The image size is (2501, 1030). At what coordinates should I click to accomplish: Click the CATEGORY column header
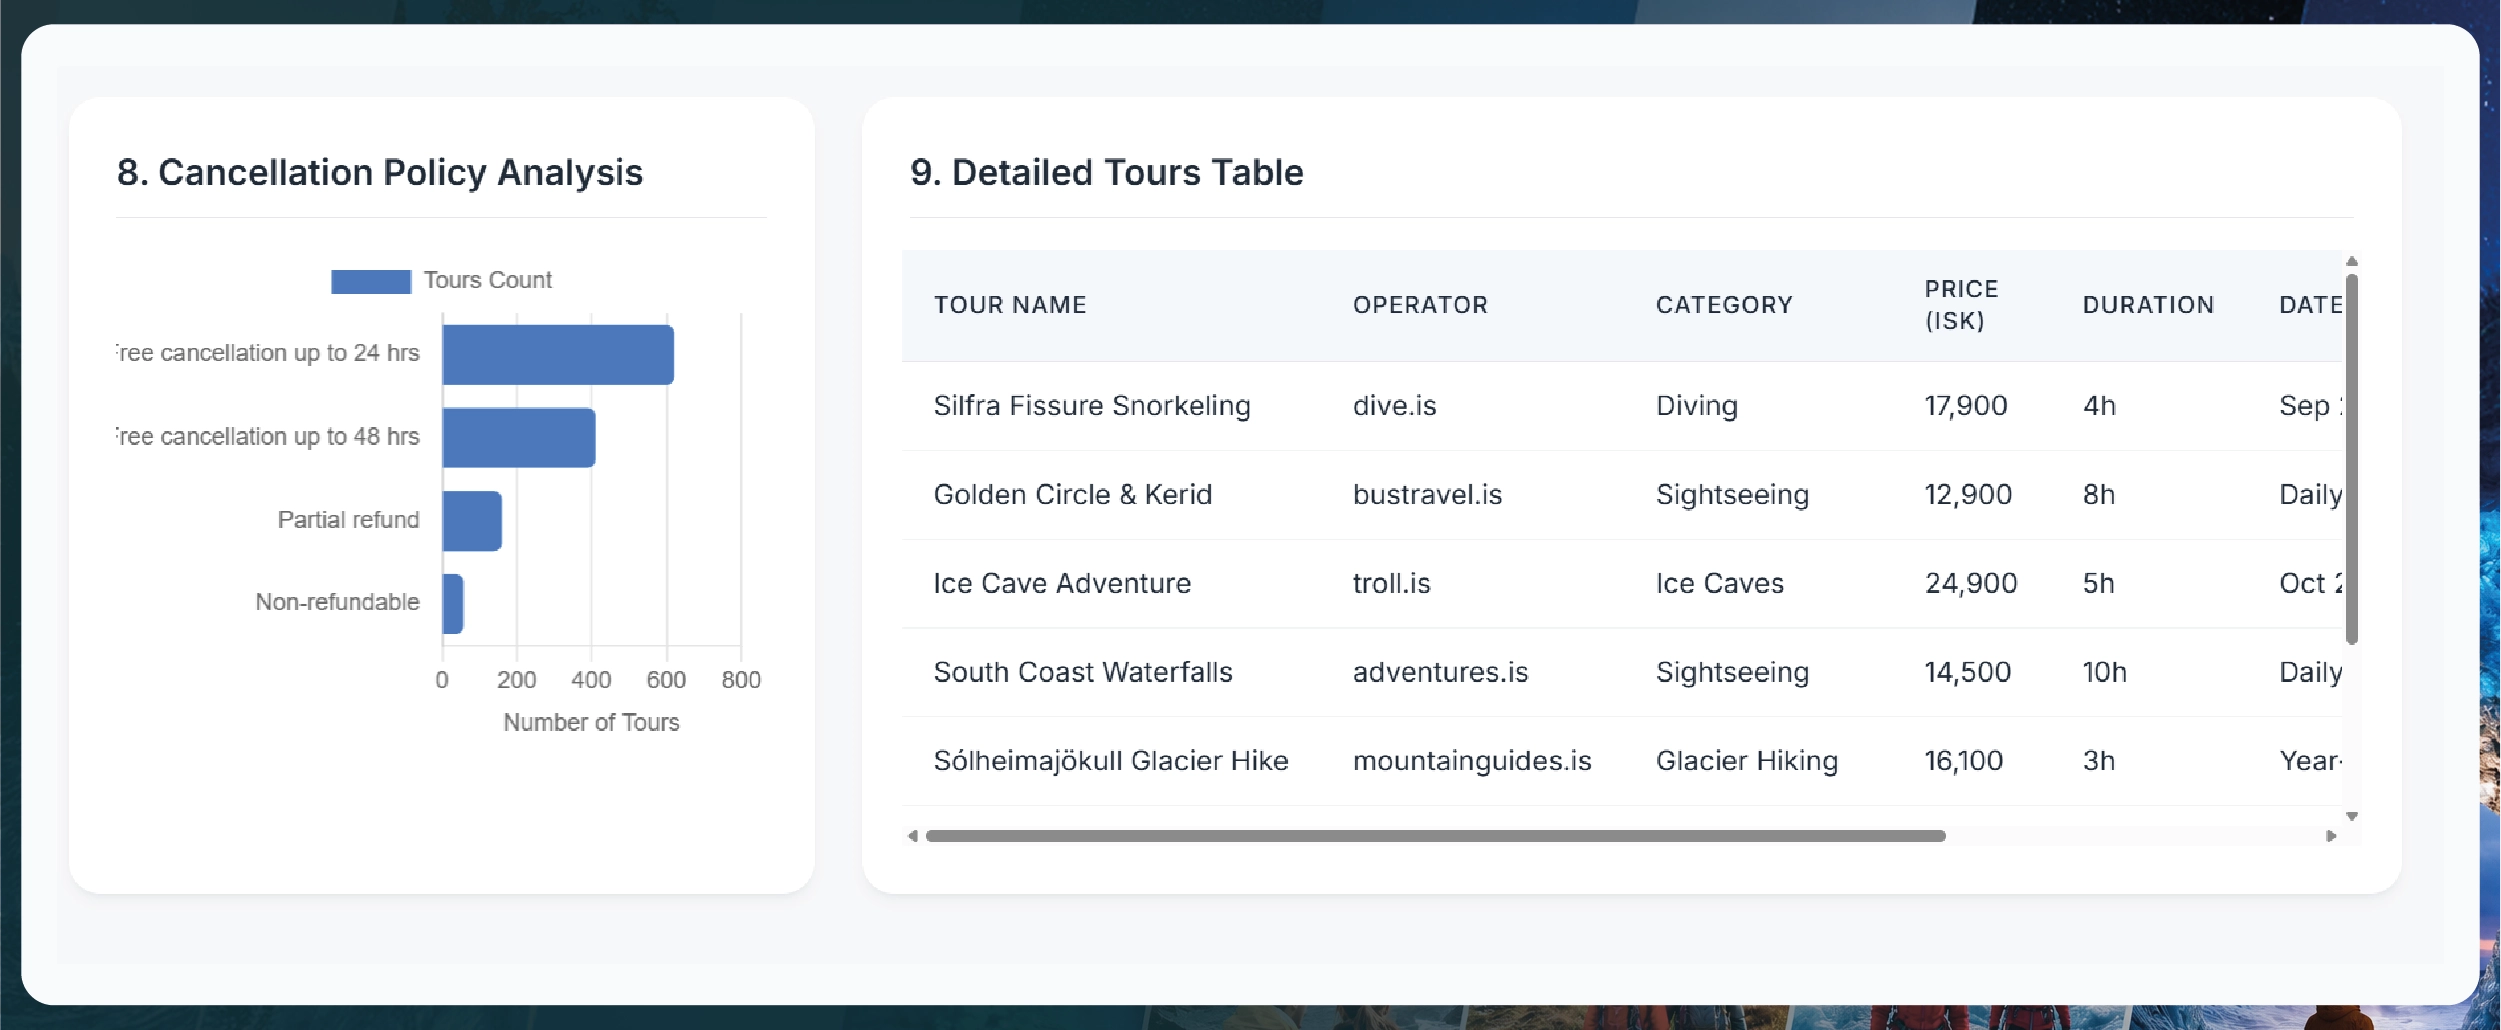coord(1724,305)
